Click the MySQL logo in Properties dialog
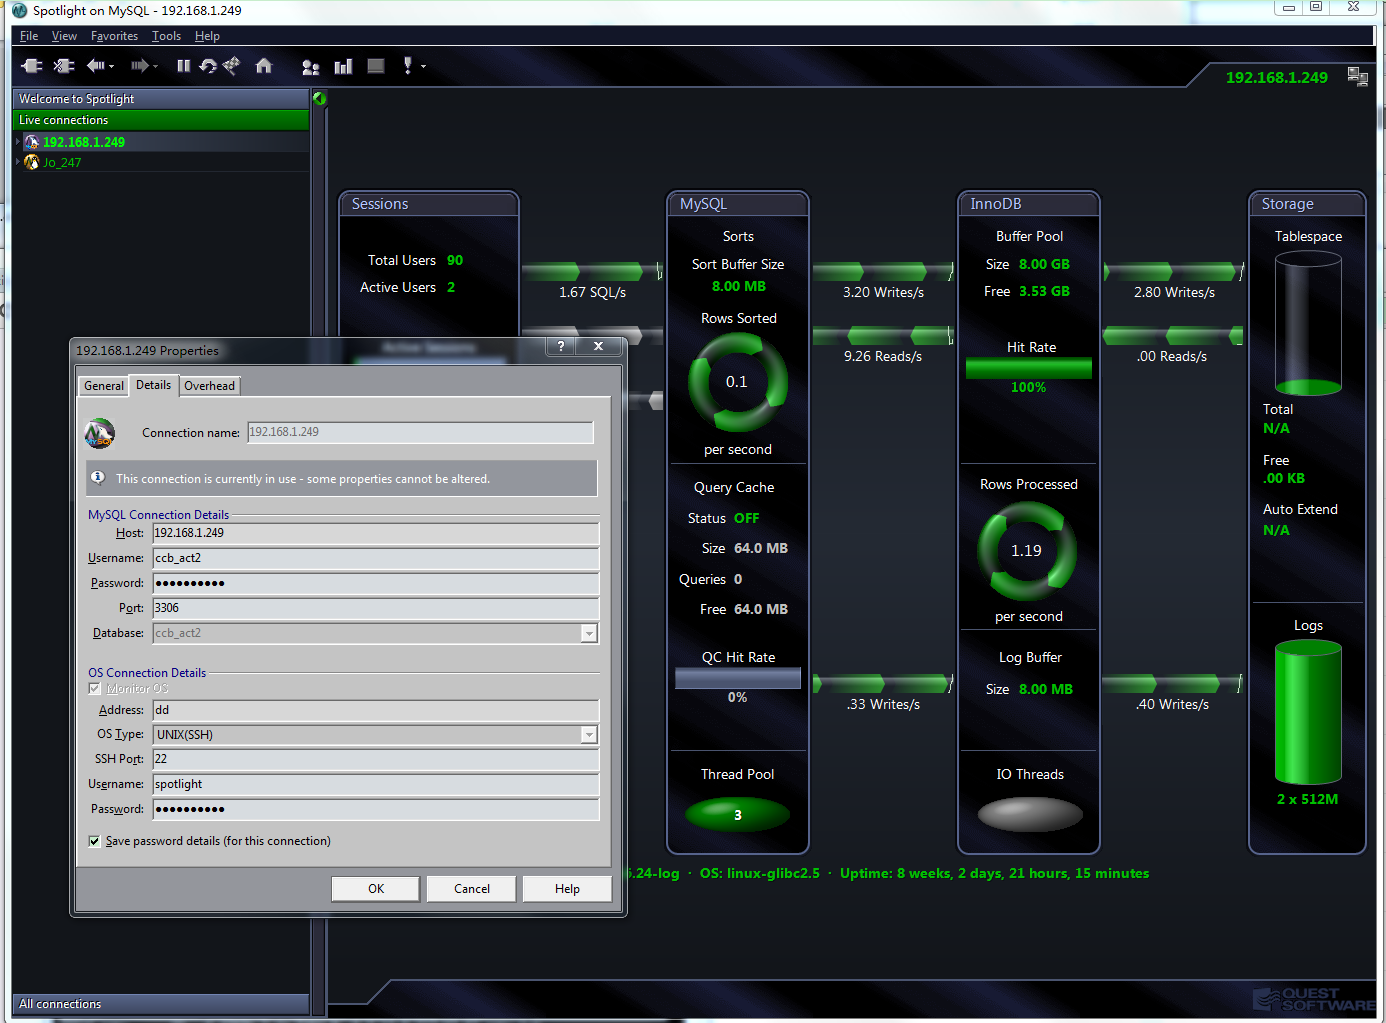The image size is (1386, 1023). (100, 433)
